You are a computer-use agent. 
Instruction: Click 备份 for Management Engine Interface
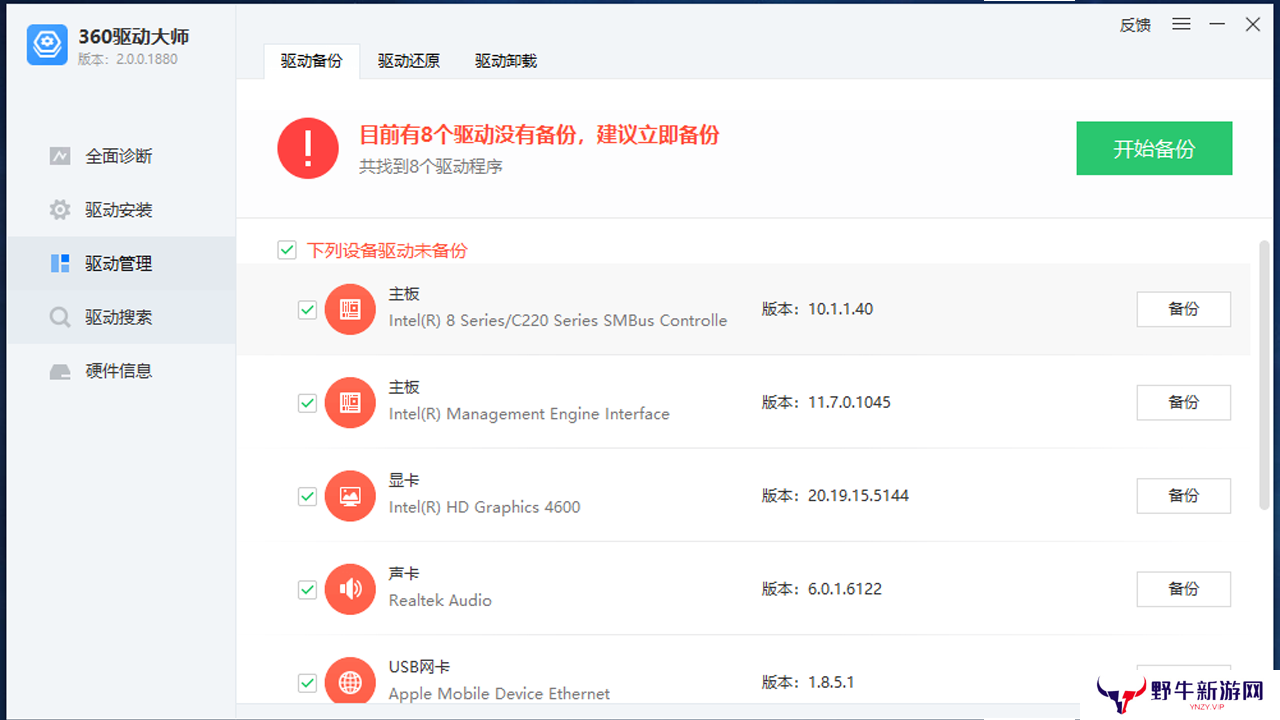(1183, 402)
